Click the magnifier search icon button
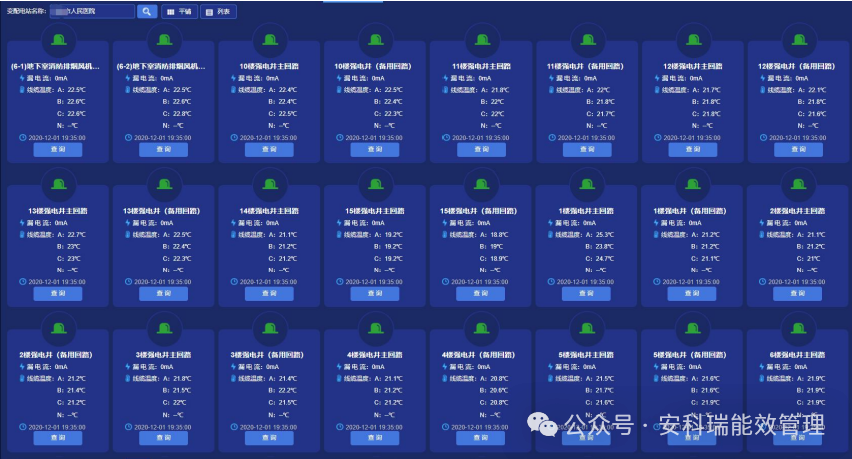The width and height of the screenshot is (852, 459). [x=147, y=11]
